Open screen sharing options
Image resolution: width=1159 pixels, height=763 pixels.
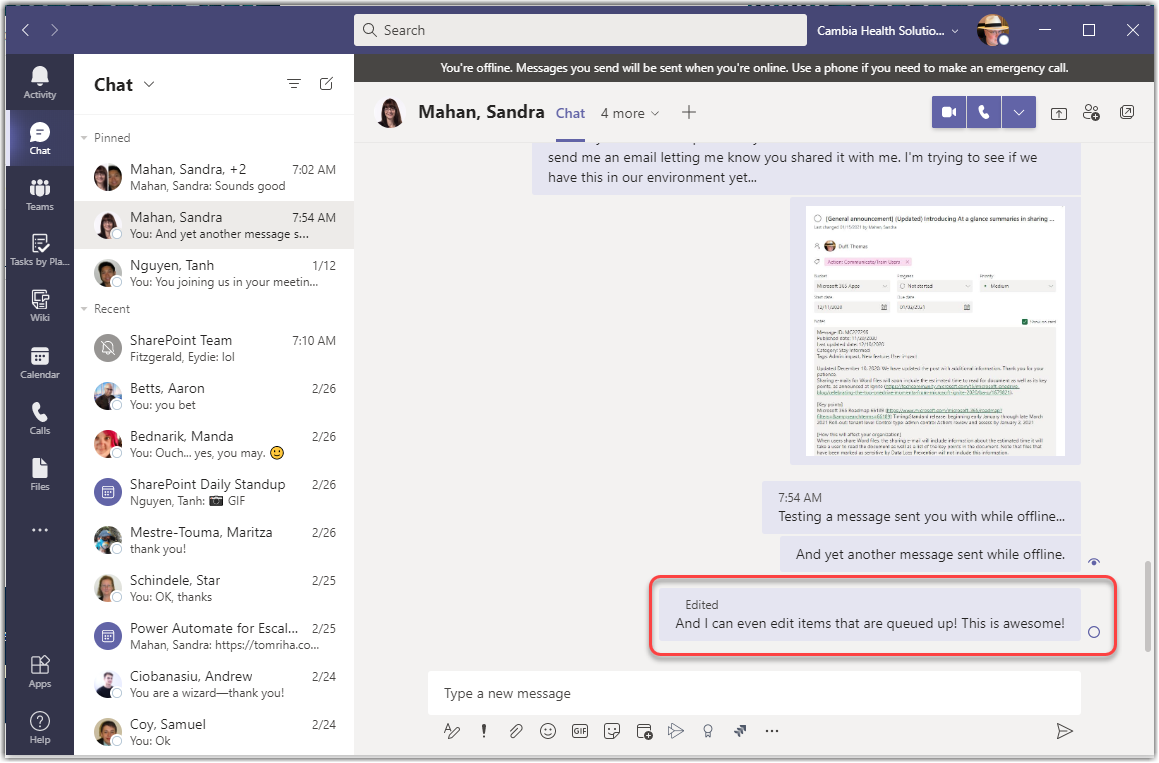pos(1058,113)
